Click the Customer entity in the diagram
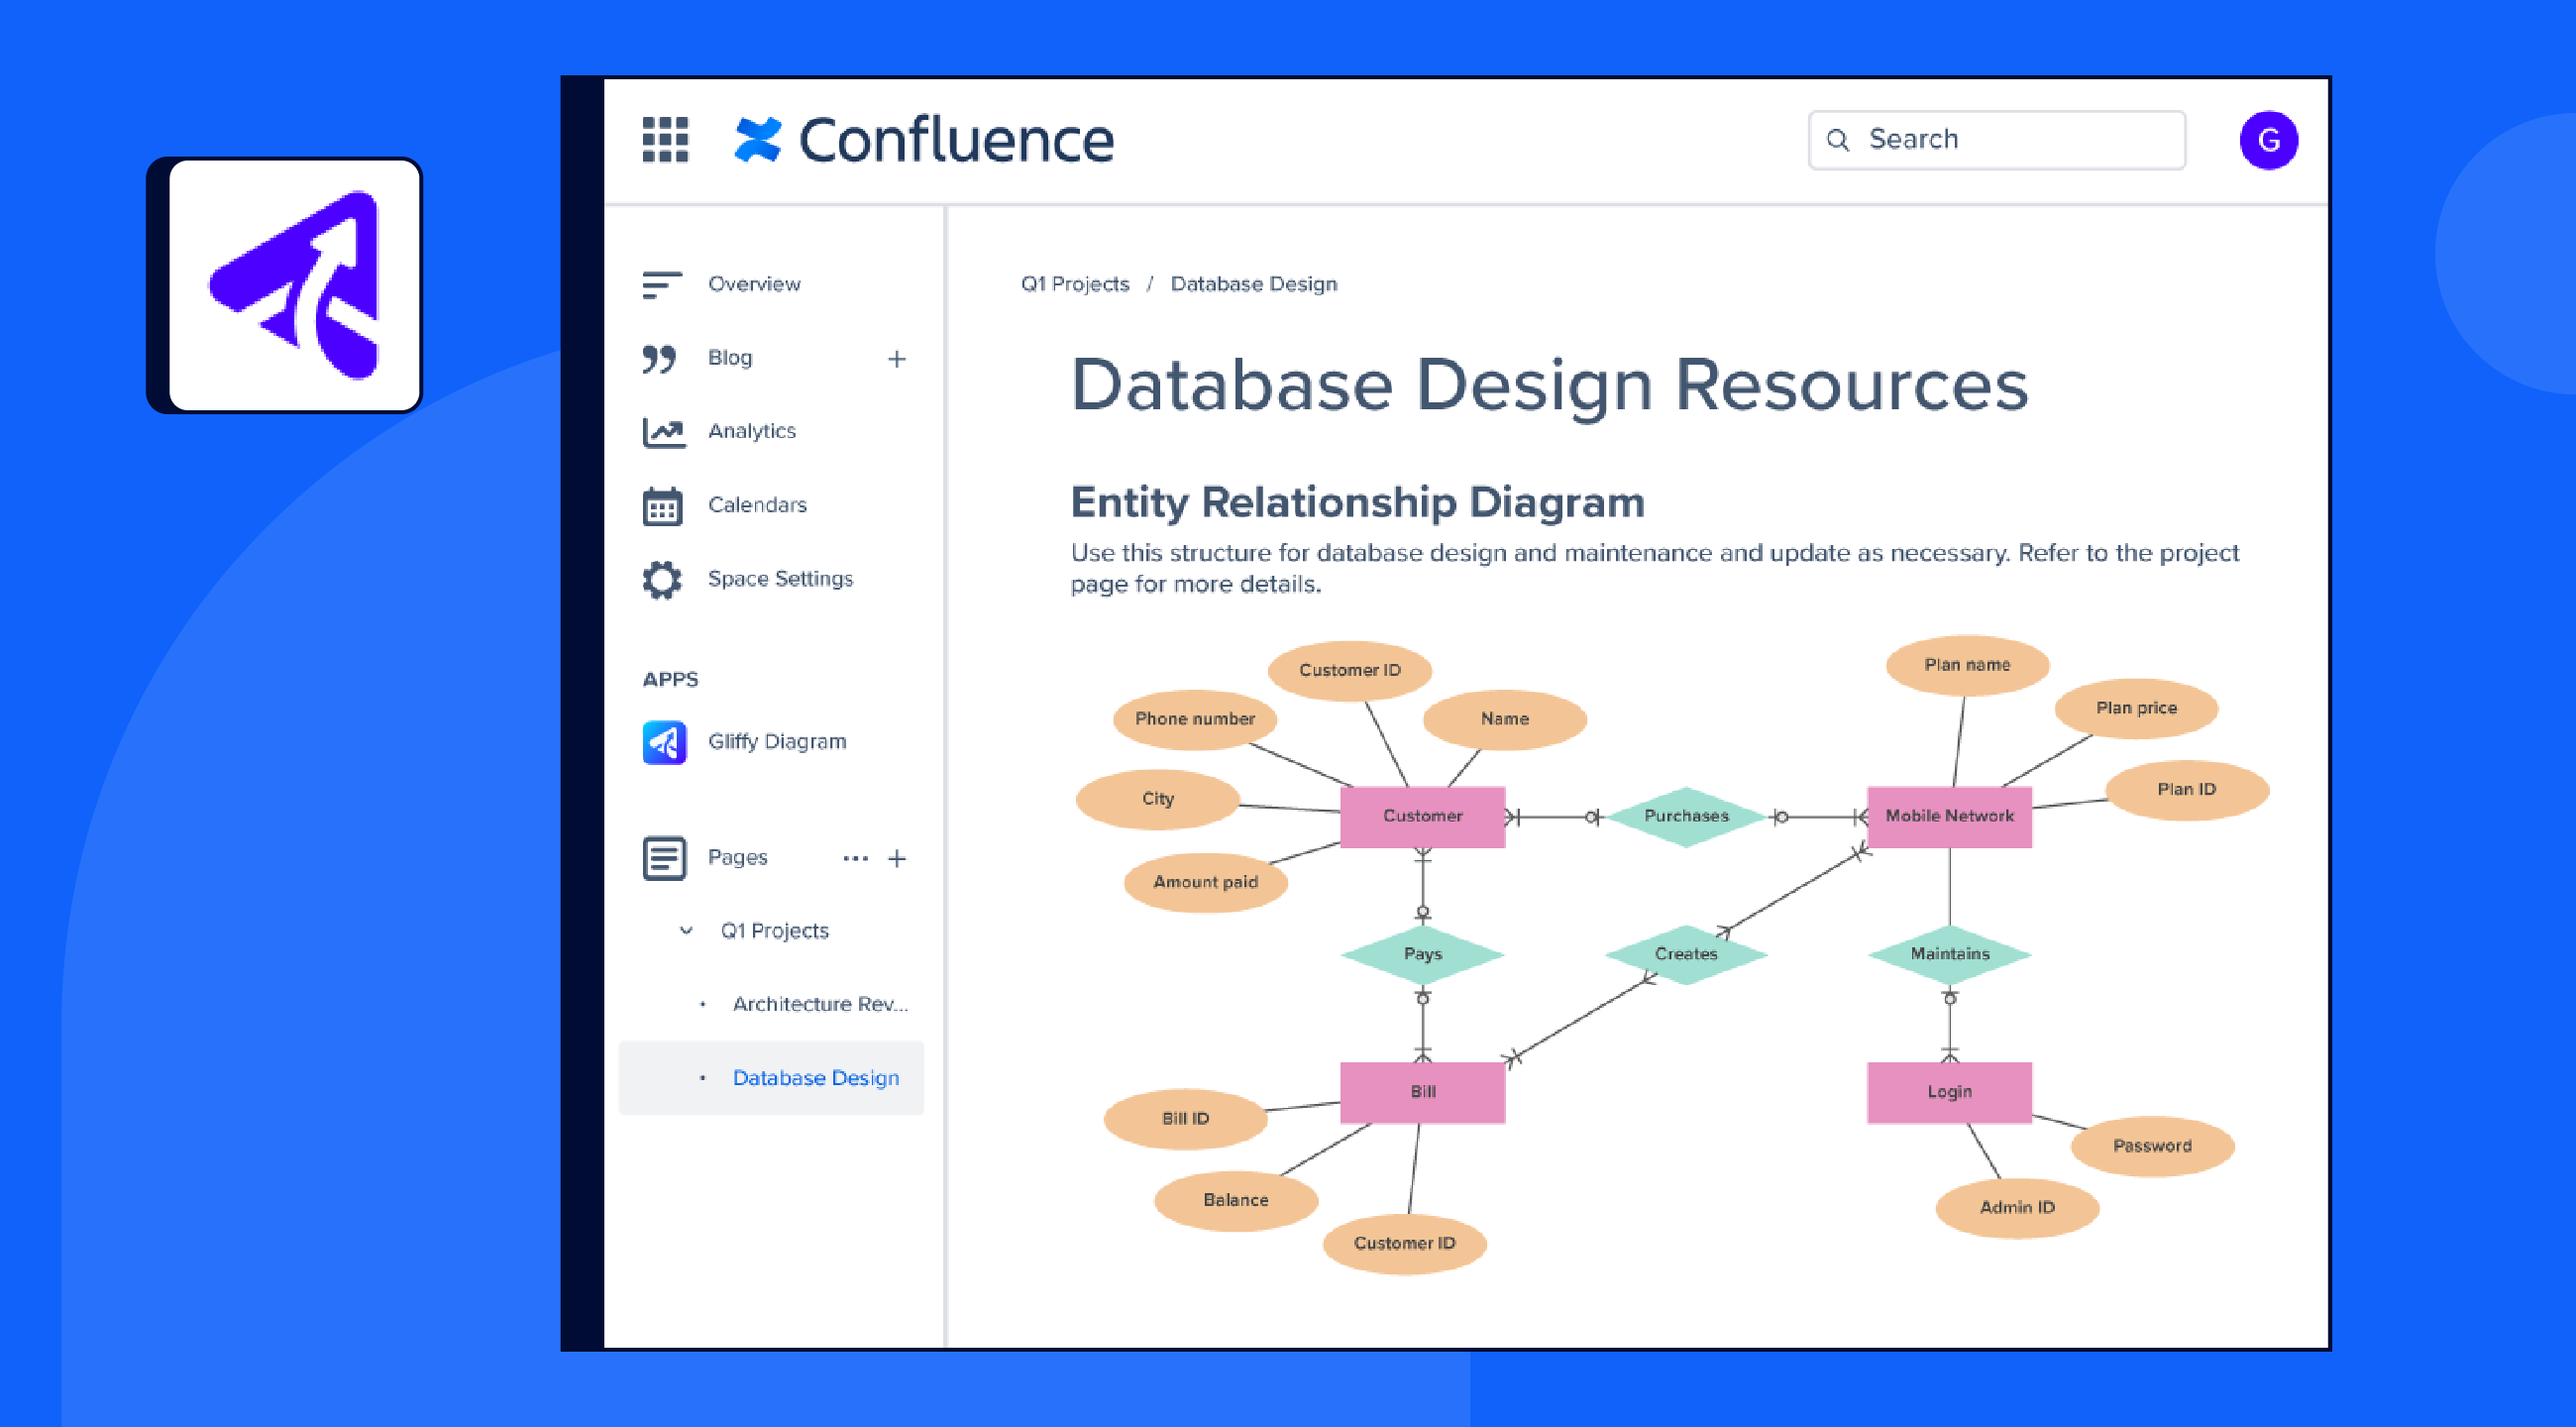Viewport: 2576px width, 1427px height. click(1421, 816)
